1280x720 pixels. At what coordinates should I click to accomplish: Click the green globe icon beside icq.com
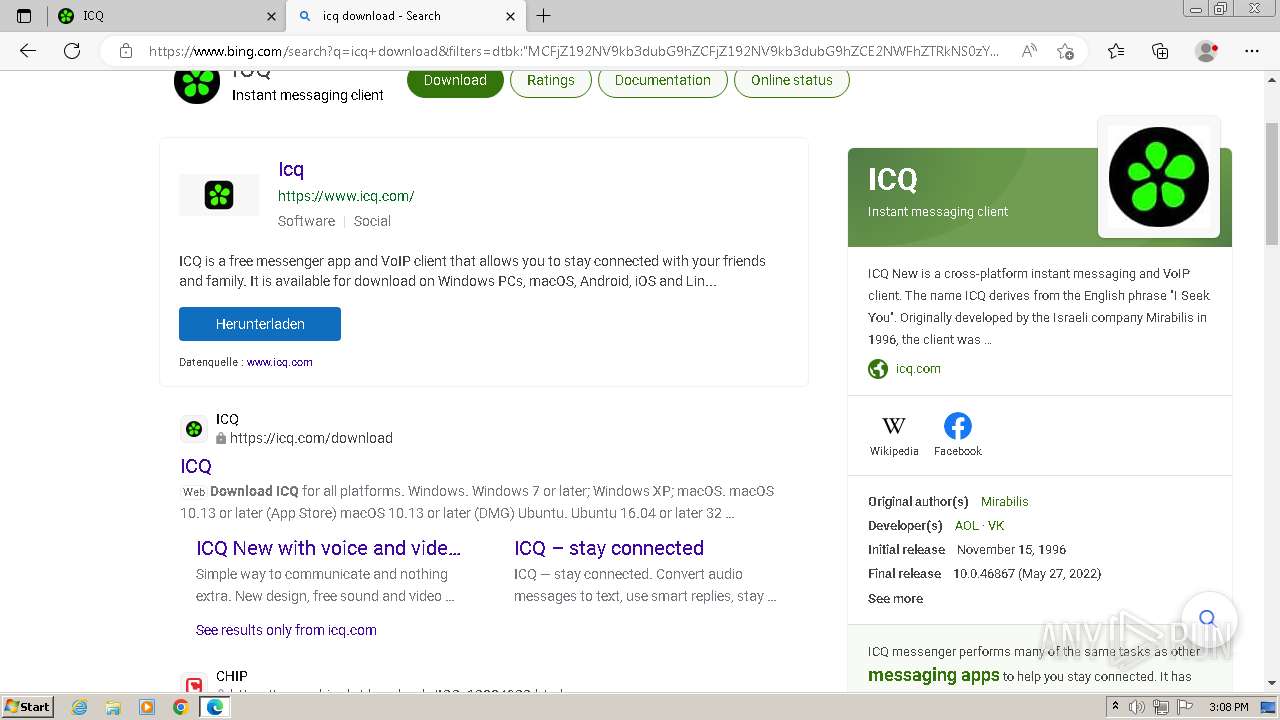pos(878,369)
